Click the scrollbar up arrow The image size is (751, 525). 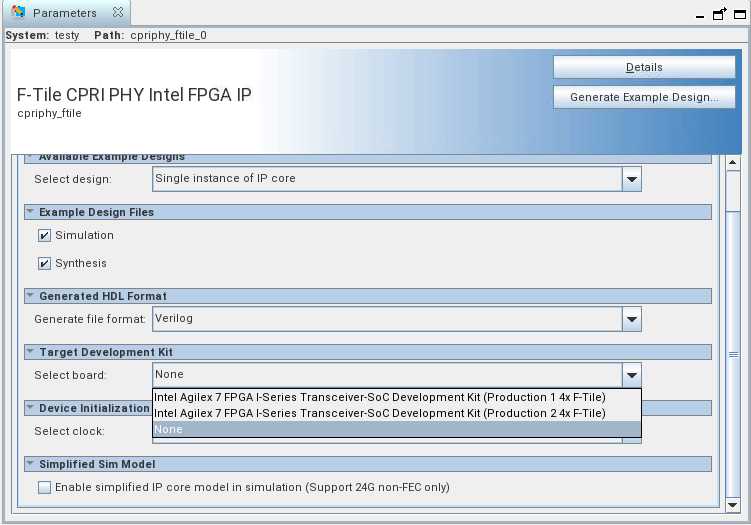point(733,162)
